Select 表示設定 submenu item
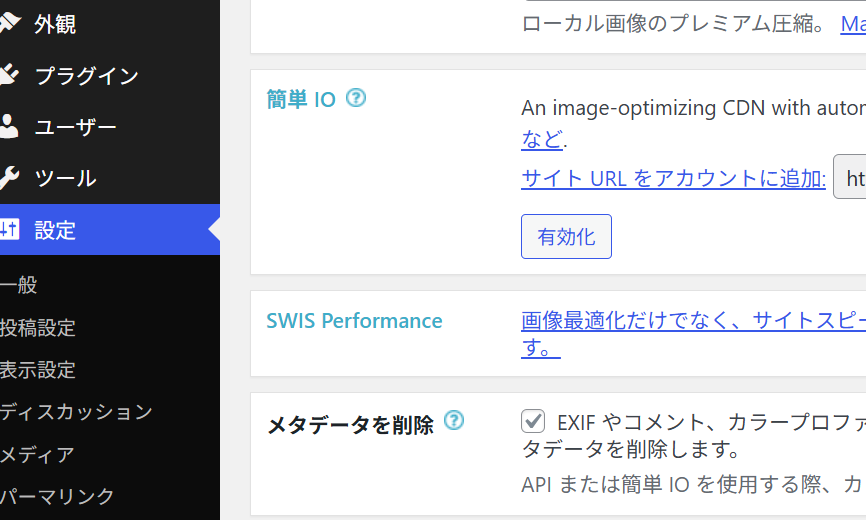 pos(38,369)
